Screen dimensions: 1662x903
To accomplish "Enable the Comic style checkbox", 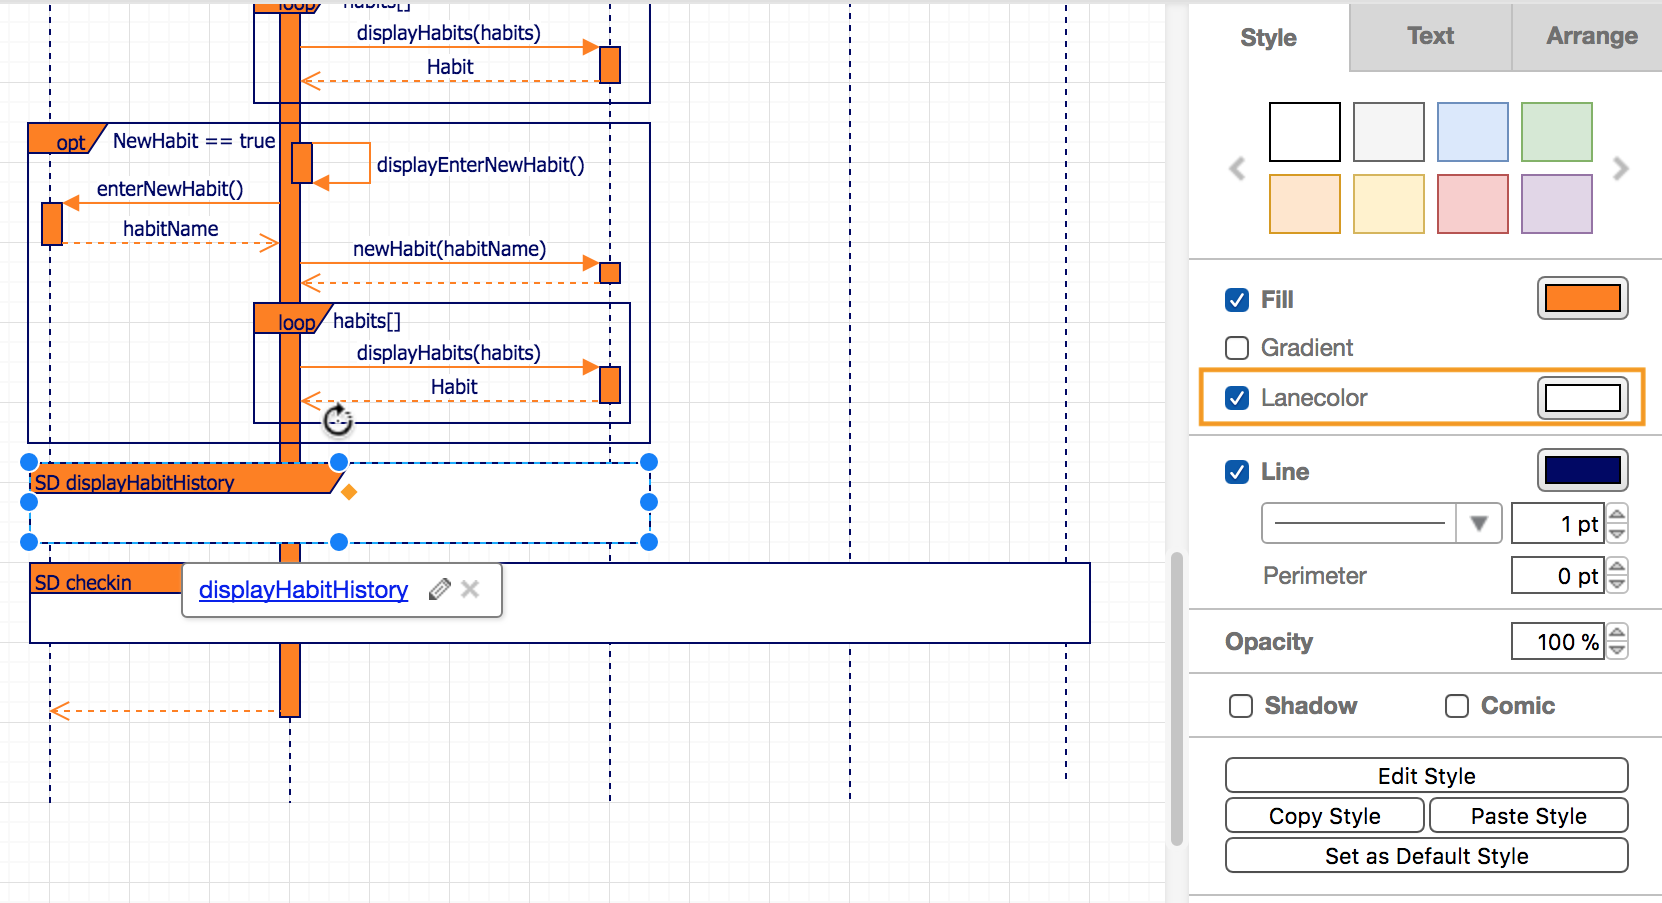I will point(1456,705).
